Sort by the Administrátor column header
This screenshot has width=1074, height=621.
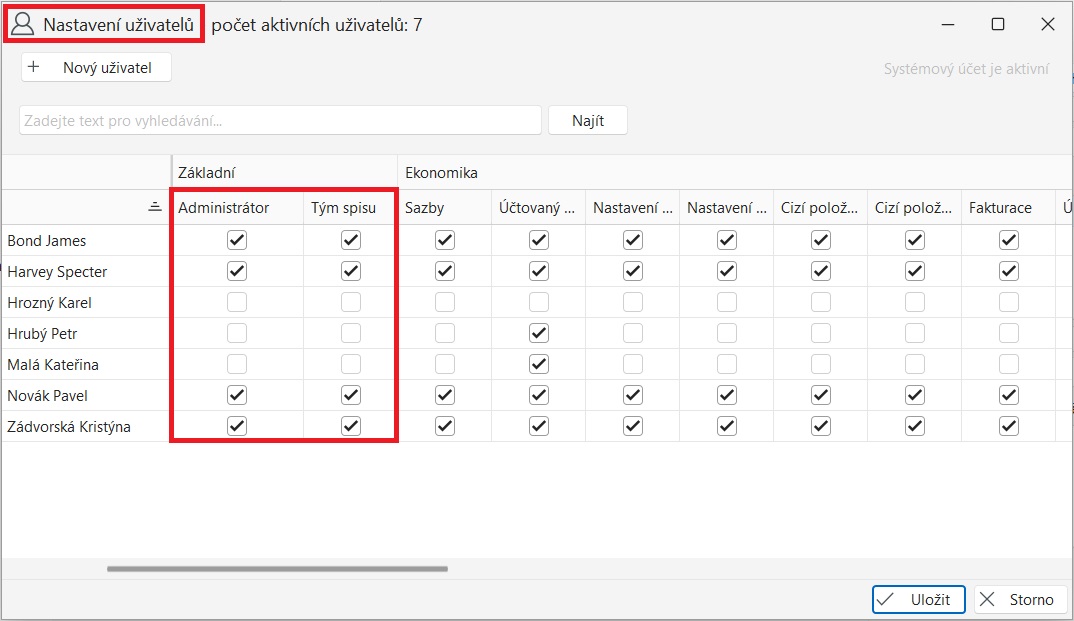pyautogui.click(x=224, y=208)
